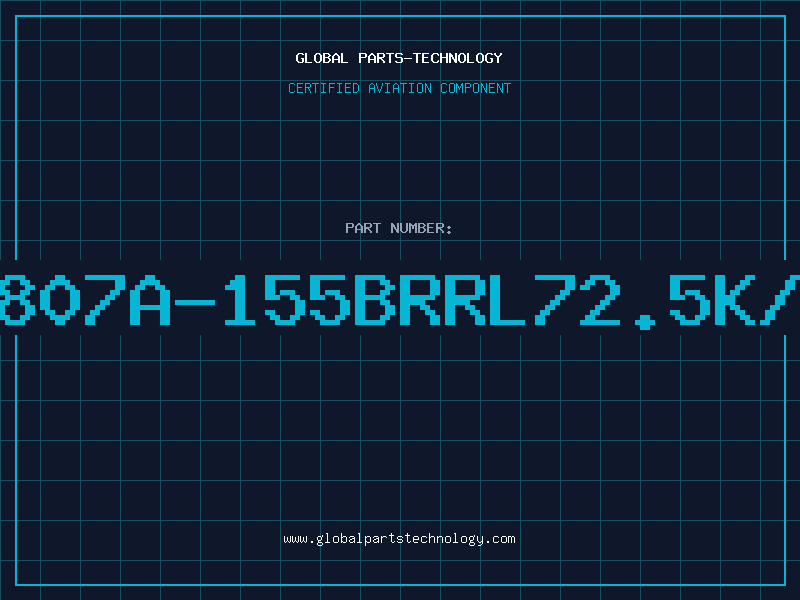800x600 pixels.
Task: Select the word CERTIFIED in the subtitle
Action: coord(324,88)
